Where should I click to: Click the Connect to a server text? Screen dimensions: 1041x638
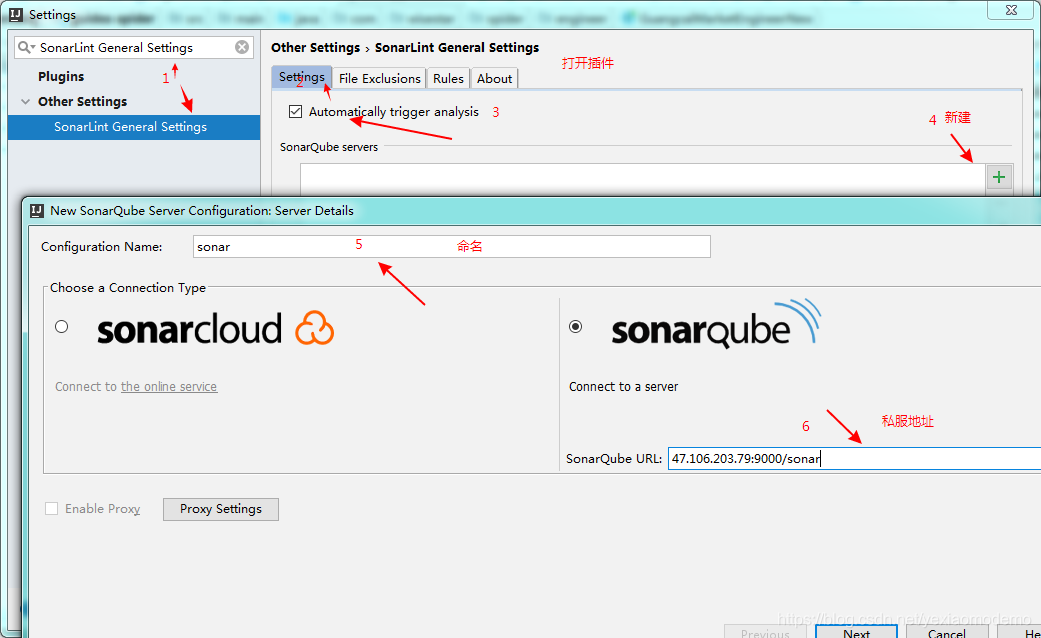tap(623, 386)
